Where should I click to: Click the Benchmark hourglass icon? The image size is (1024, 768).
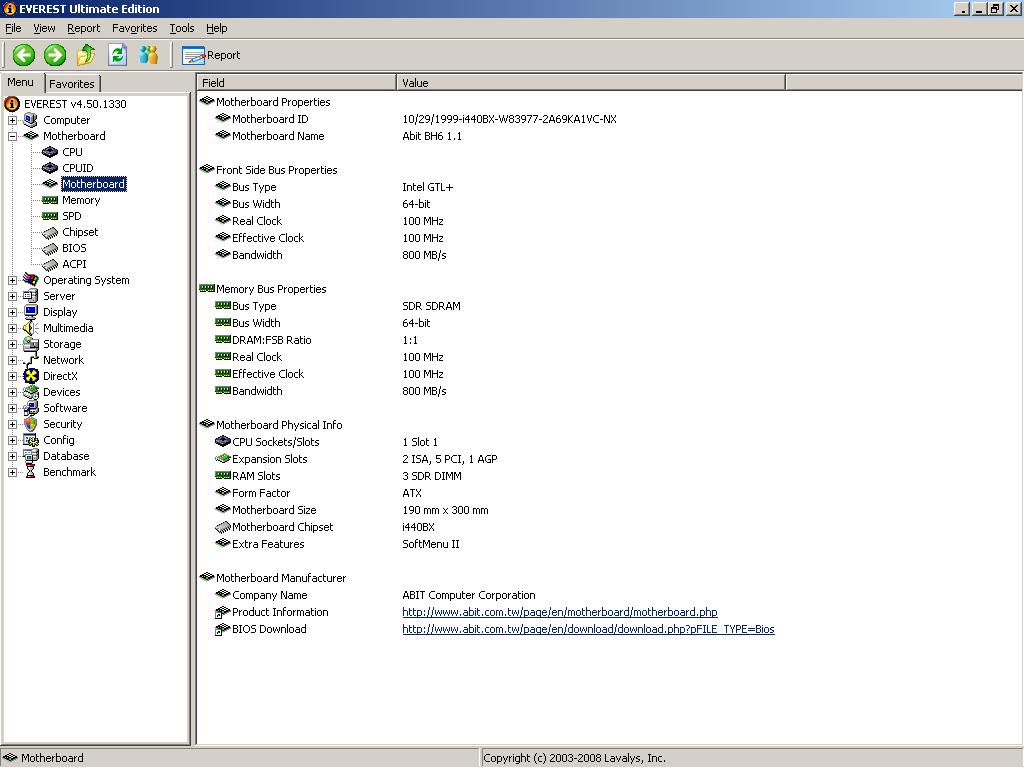pos(31,472)
